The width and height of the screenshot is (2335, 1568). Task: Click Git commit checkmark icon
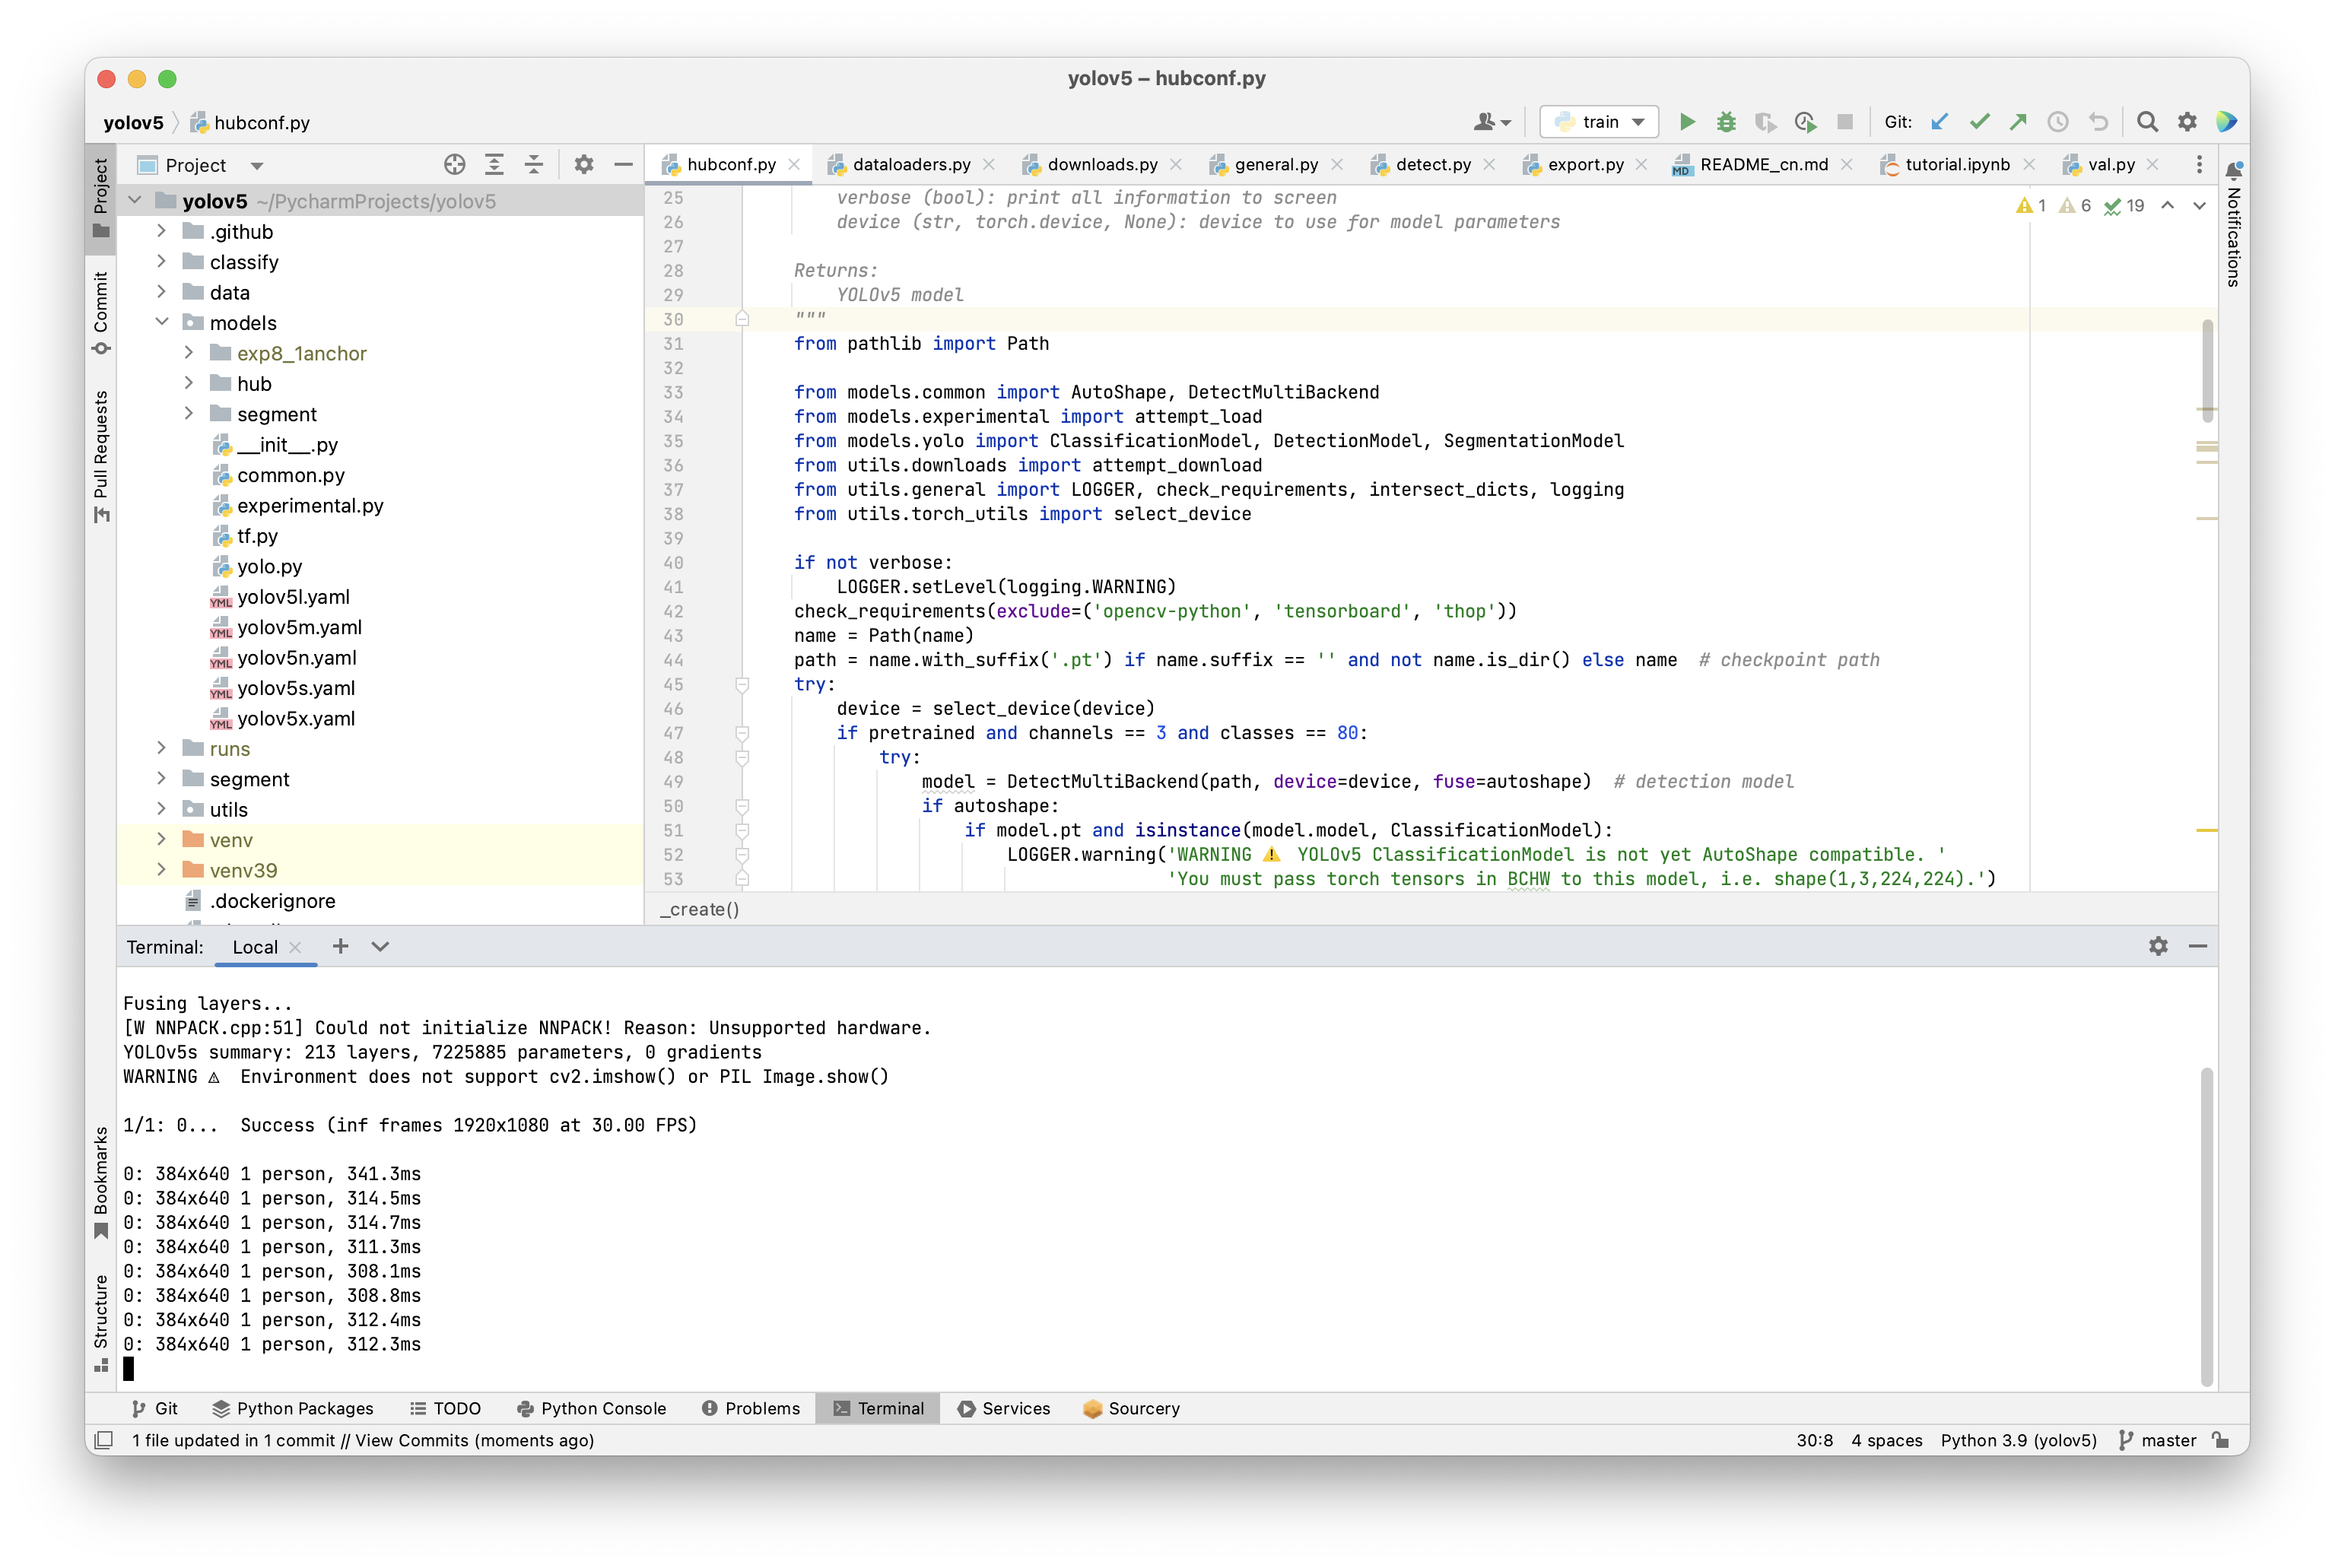coord(1979,122)
